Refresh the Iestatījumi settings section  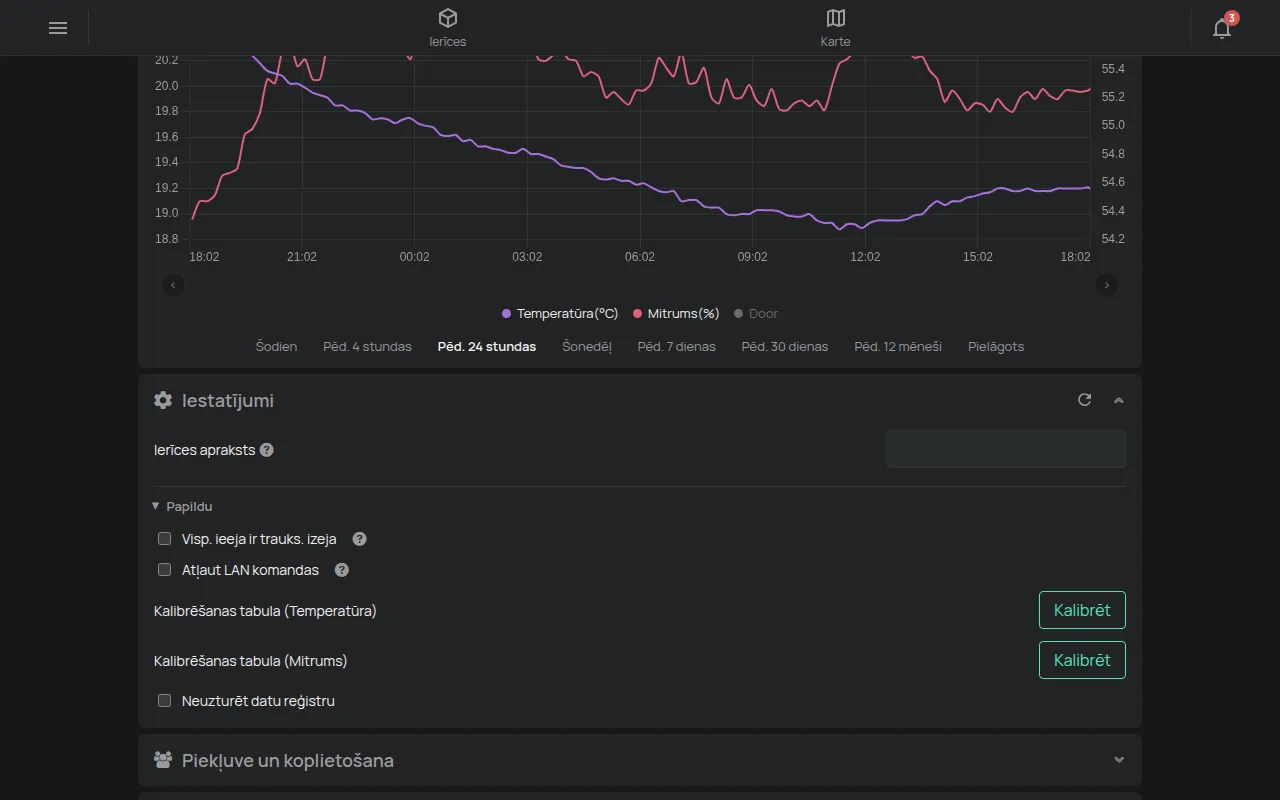[x=1085, y=400]
